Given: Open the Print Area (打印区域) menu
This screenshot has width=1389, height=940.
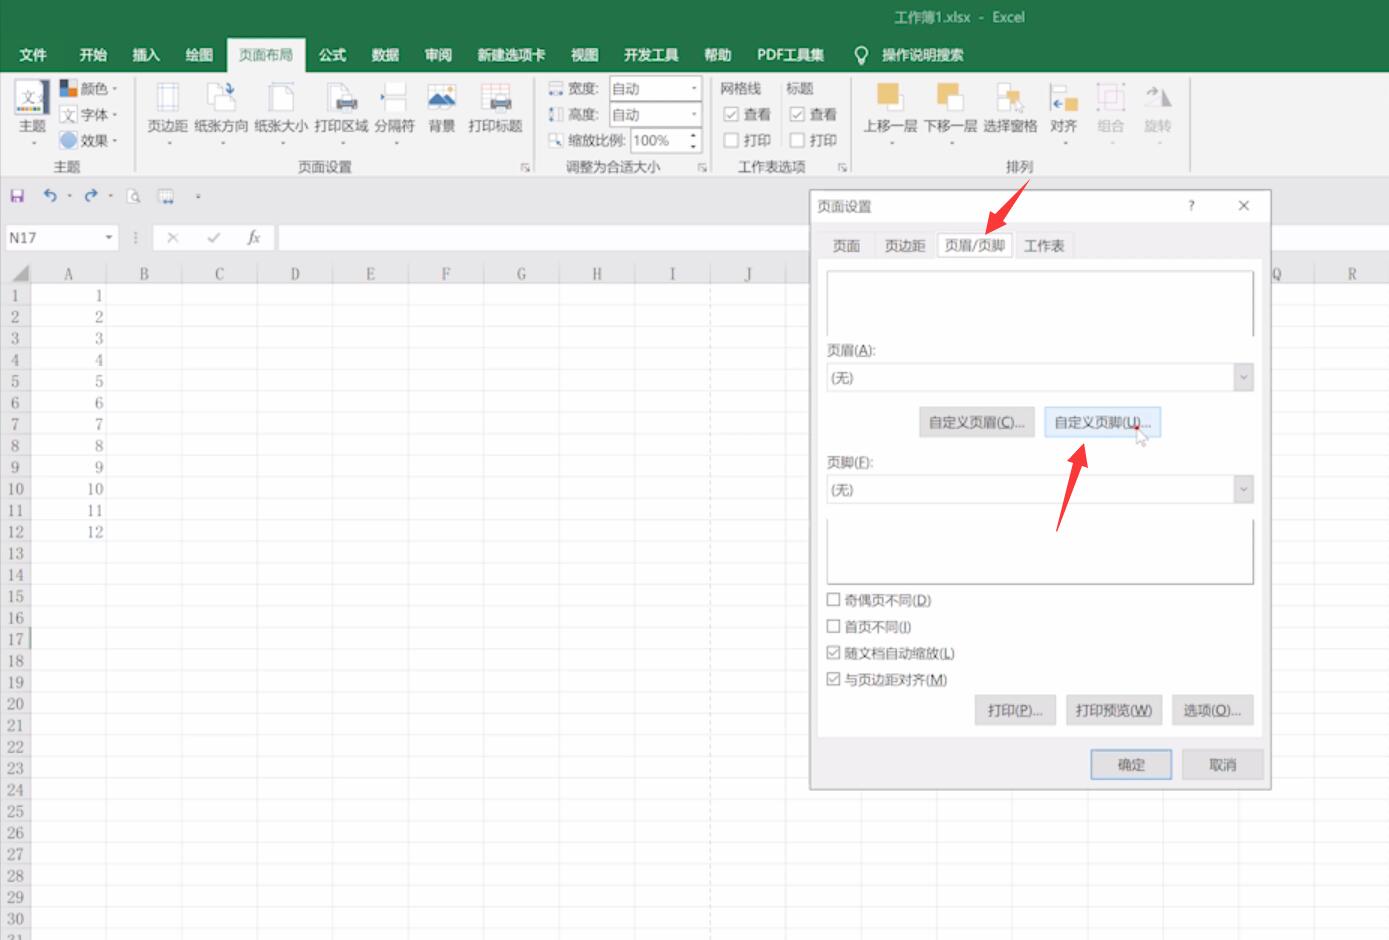Looking at the screenshot, I should (341, 112).
